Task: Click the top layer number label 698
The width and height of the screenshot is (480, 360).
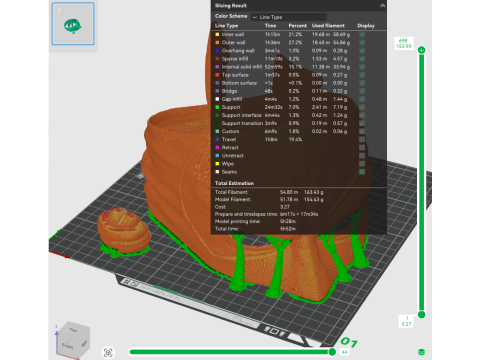Action: [x=403, y=40]
